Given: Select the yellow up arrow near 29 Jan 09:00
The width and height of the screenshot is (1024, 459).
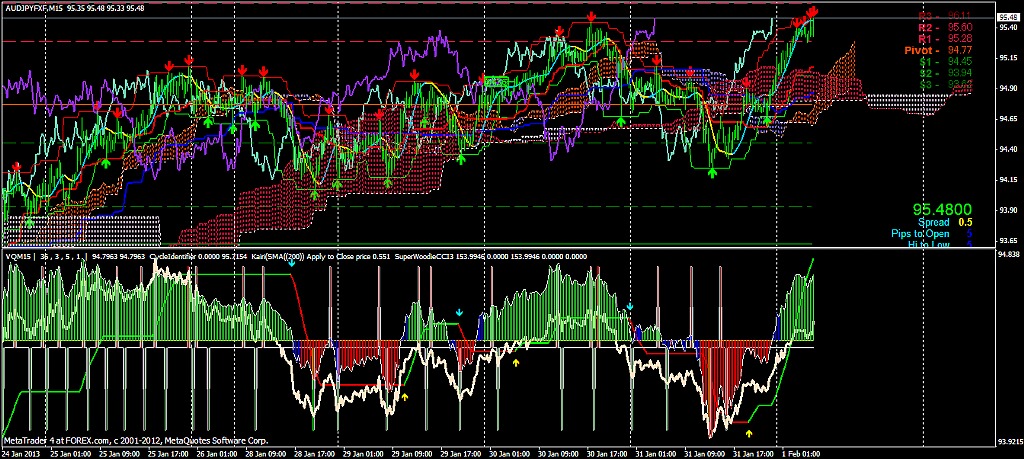Looking at the screenshot, I should point(404,396).
